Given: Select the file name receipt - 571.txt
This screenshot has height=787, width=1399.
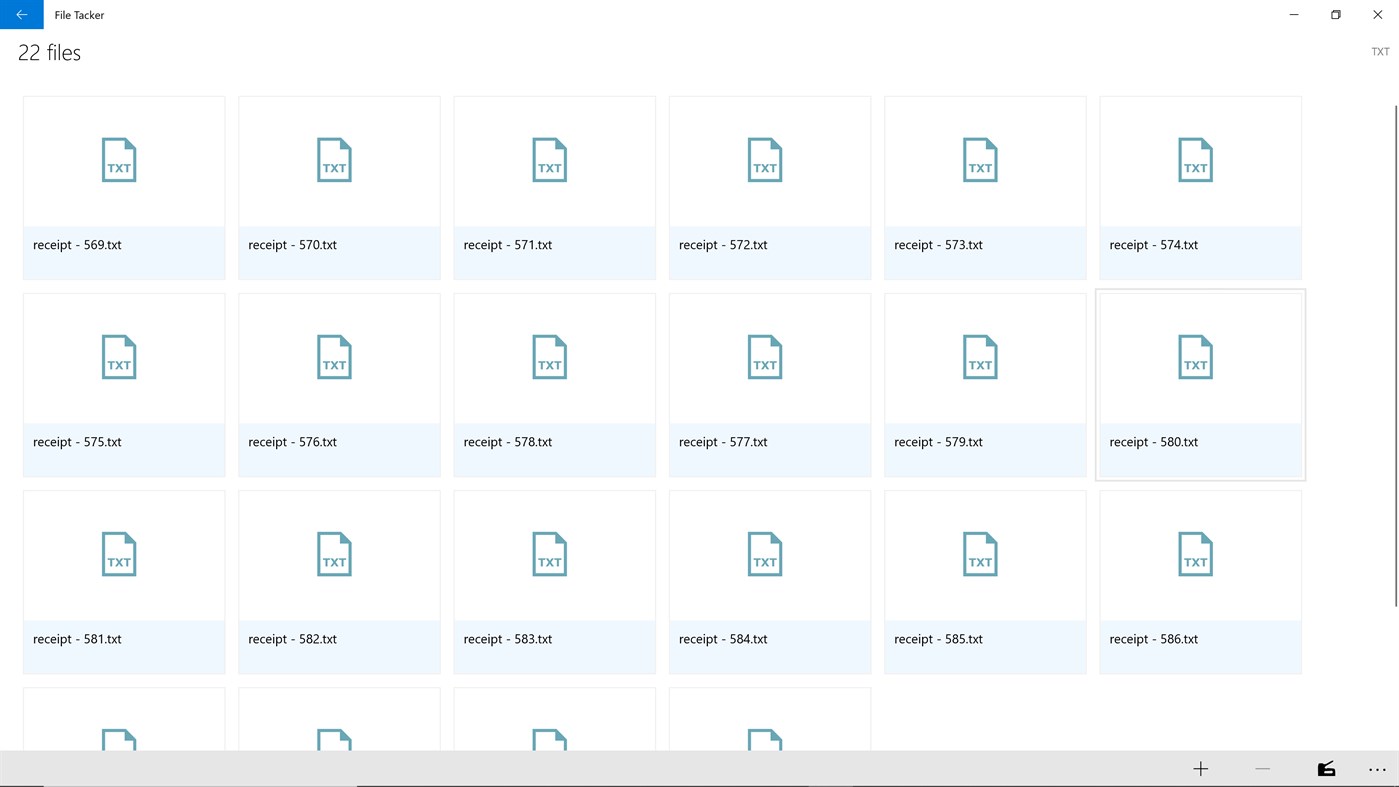Looking at the screenshot, I should [x=508, y=245].
